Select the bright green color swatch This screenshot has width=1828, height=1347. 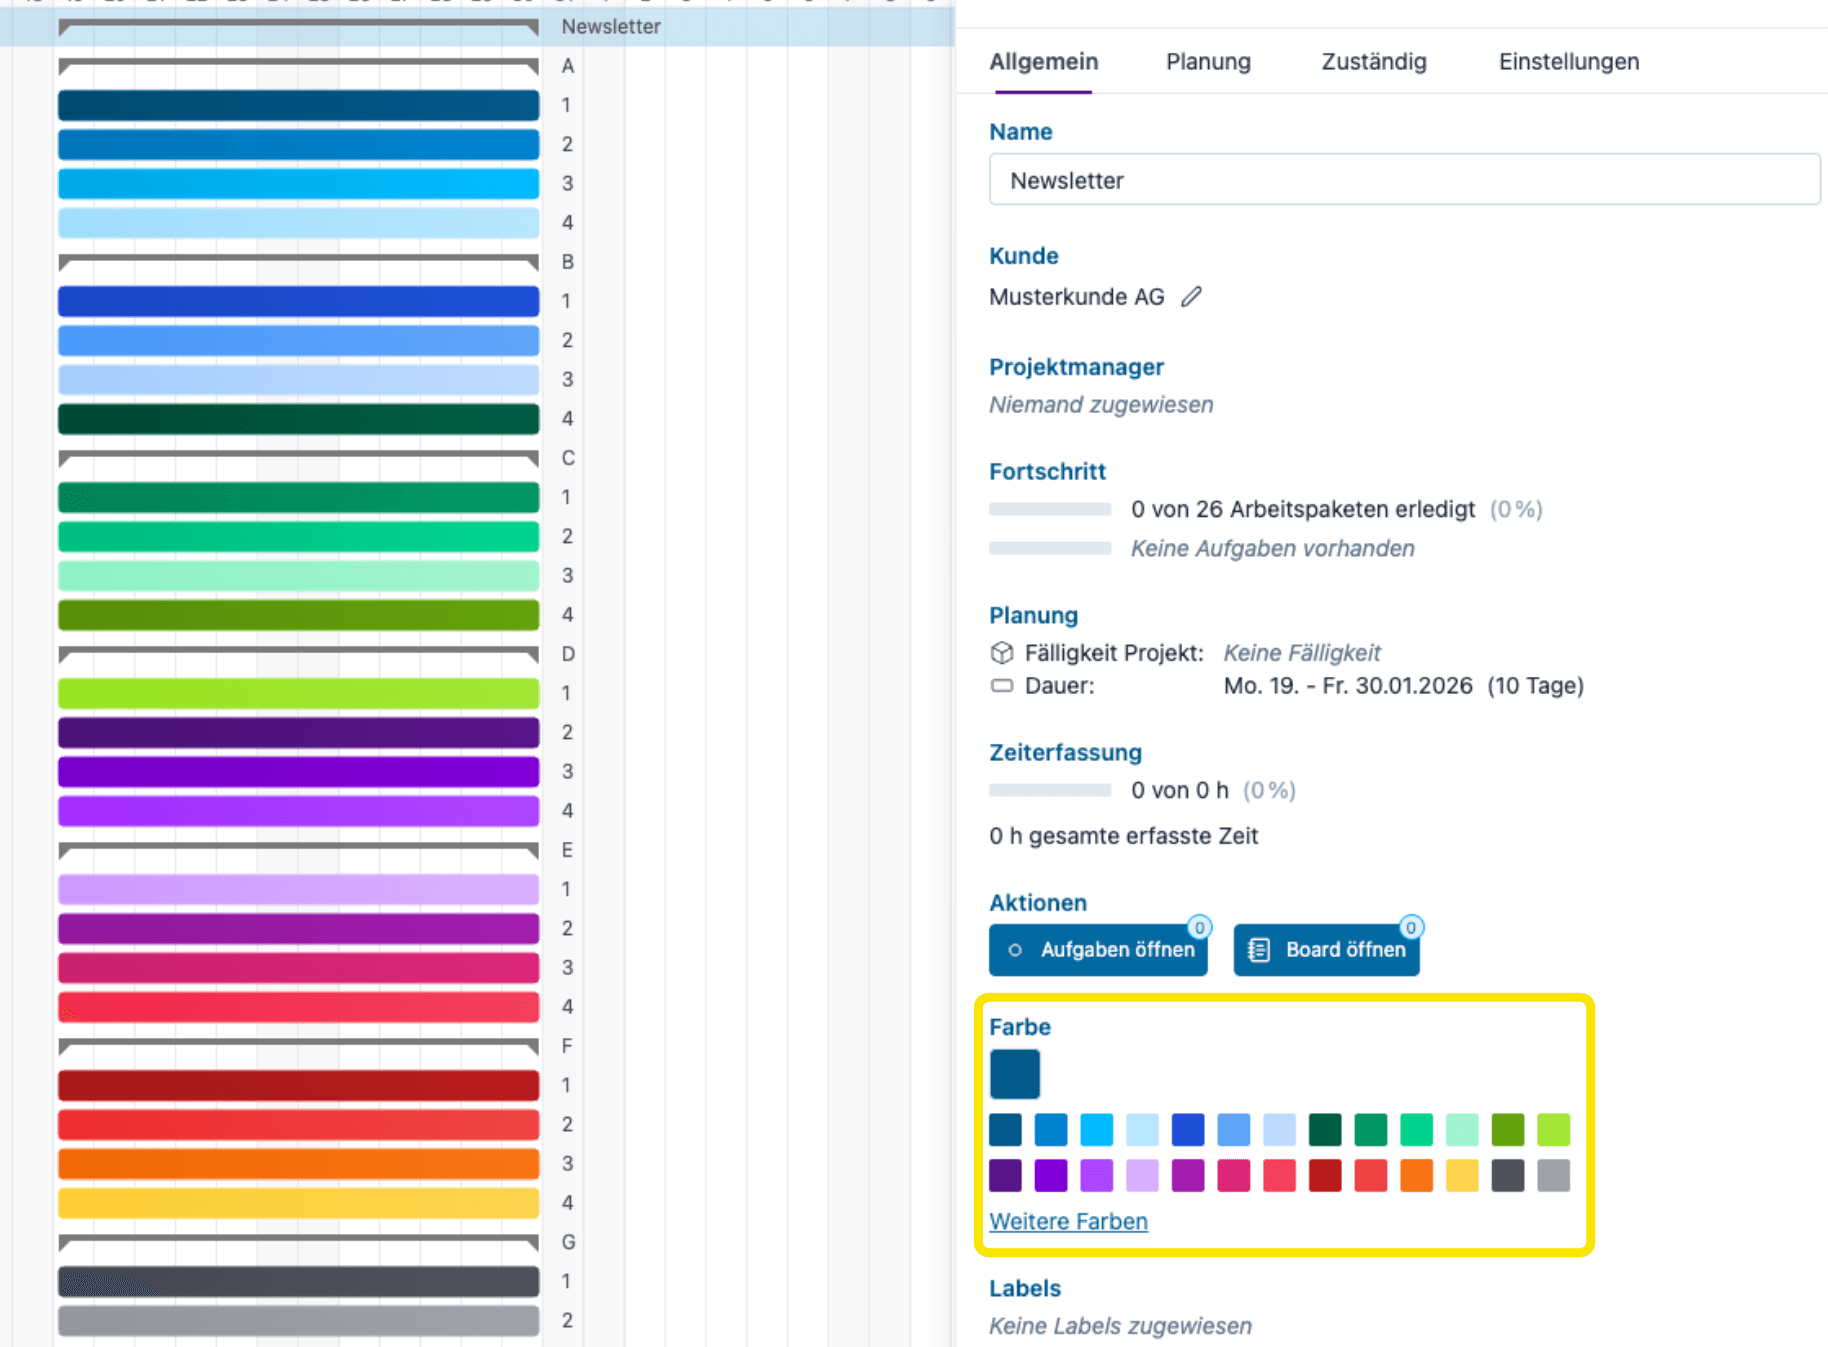tap(1554, 1130)
